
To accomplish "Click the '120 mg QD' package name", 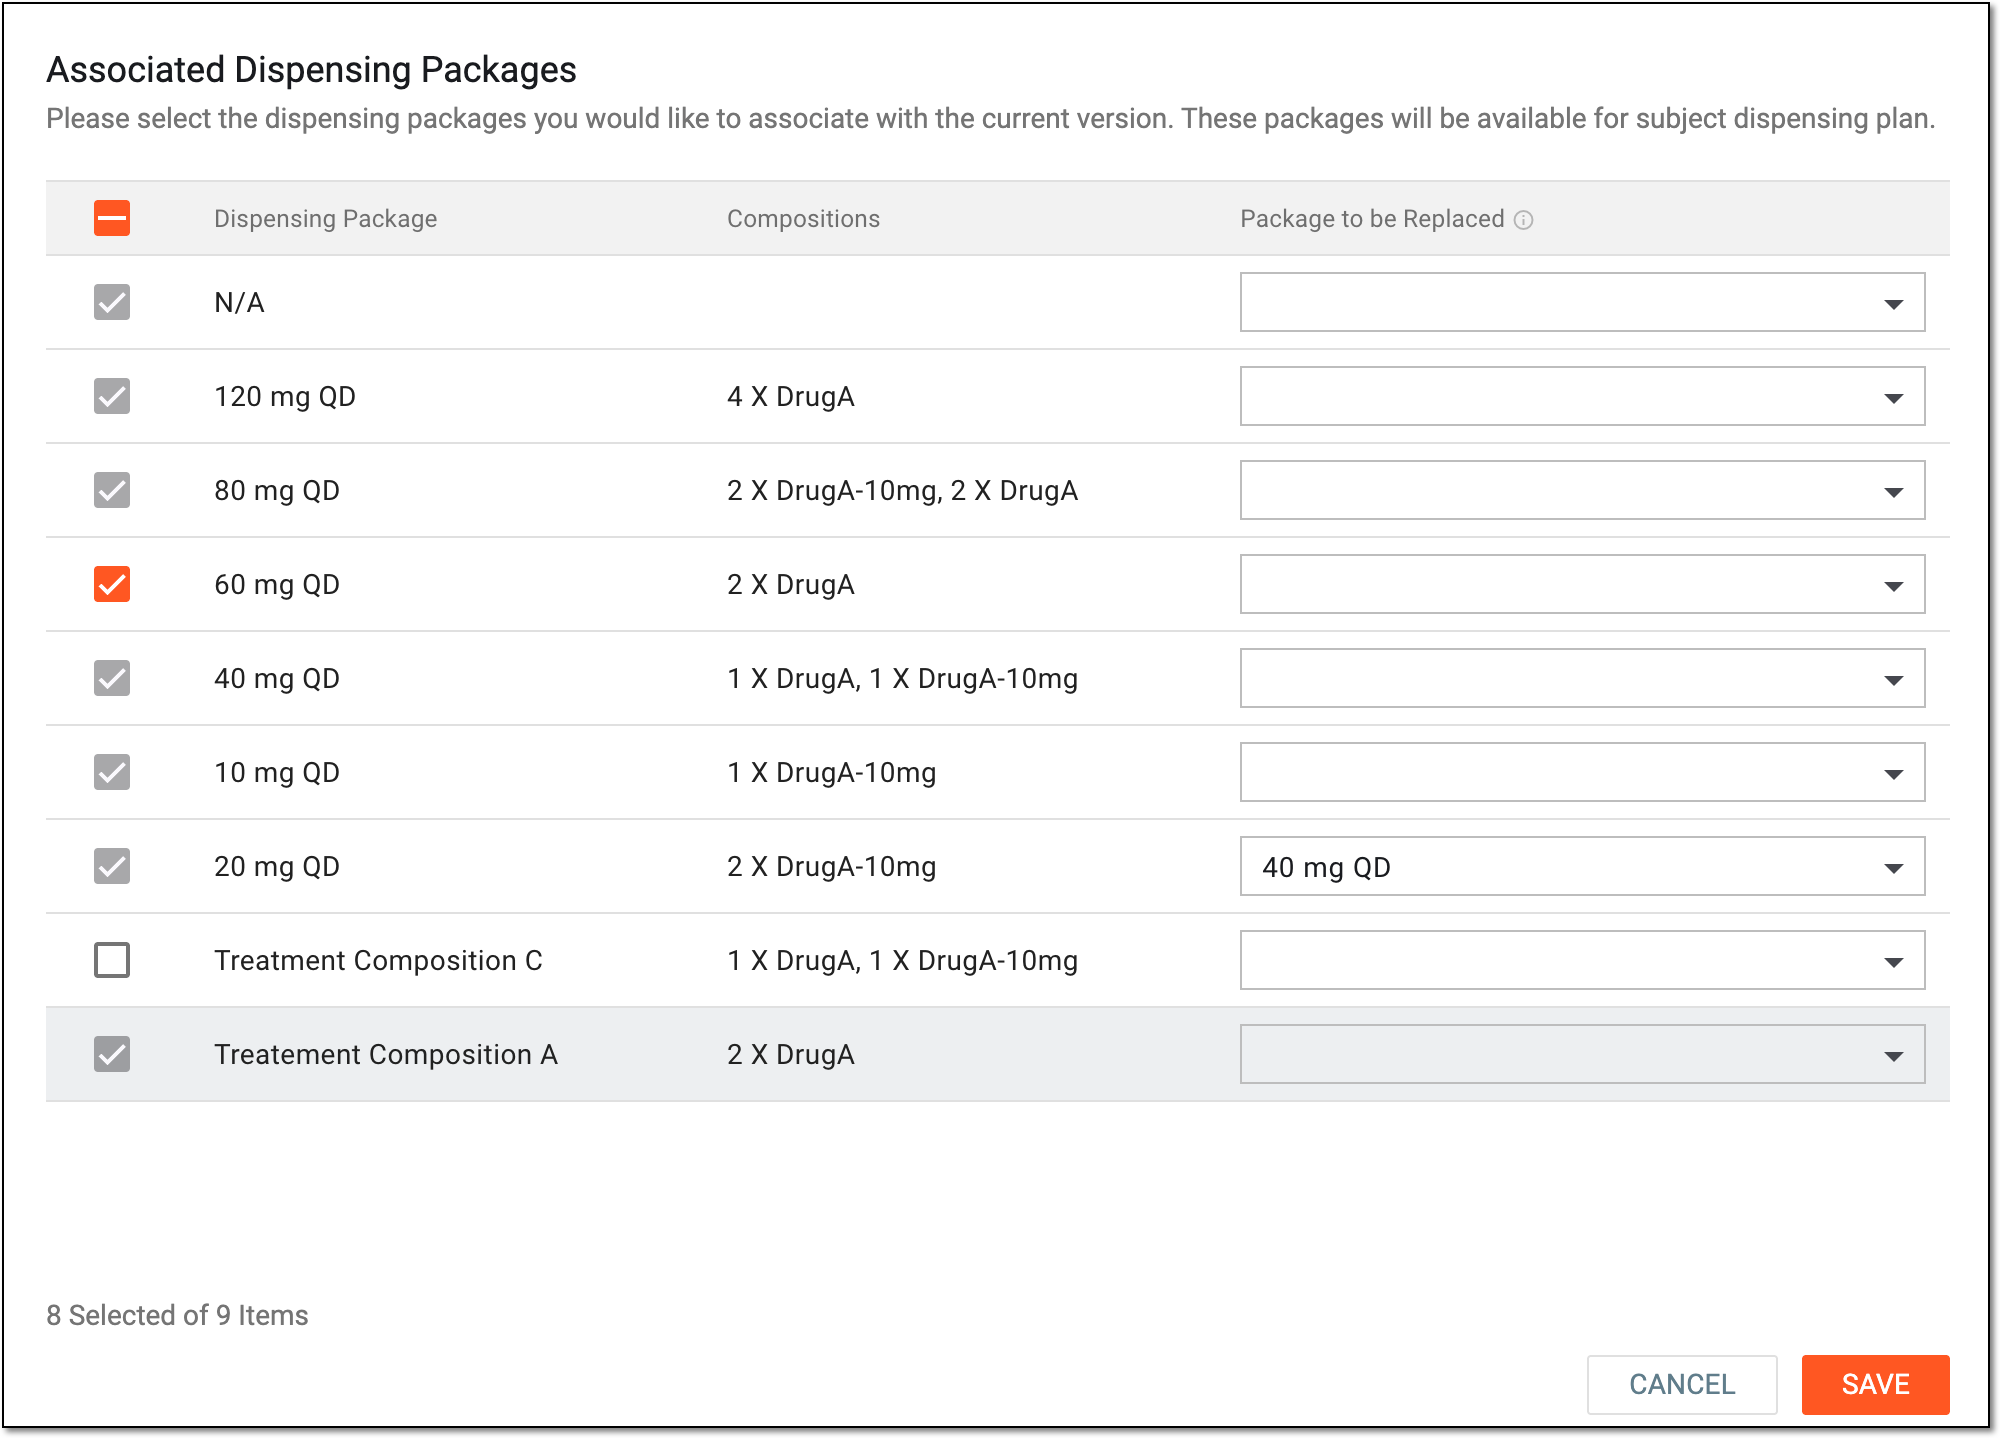I will click(x=285, y=397).
